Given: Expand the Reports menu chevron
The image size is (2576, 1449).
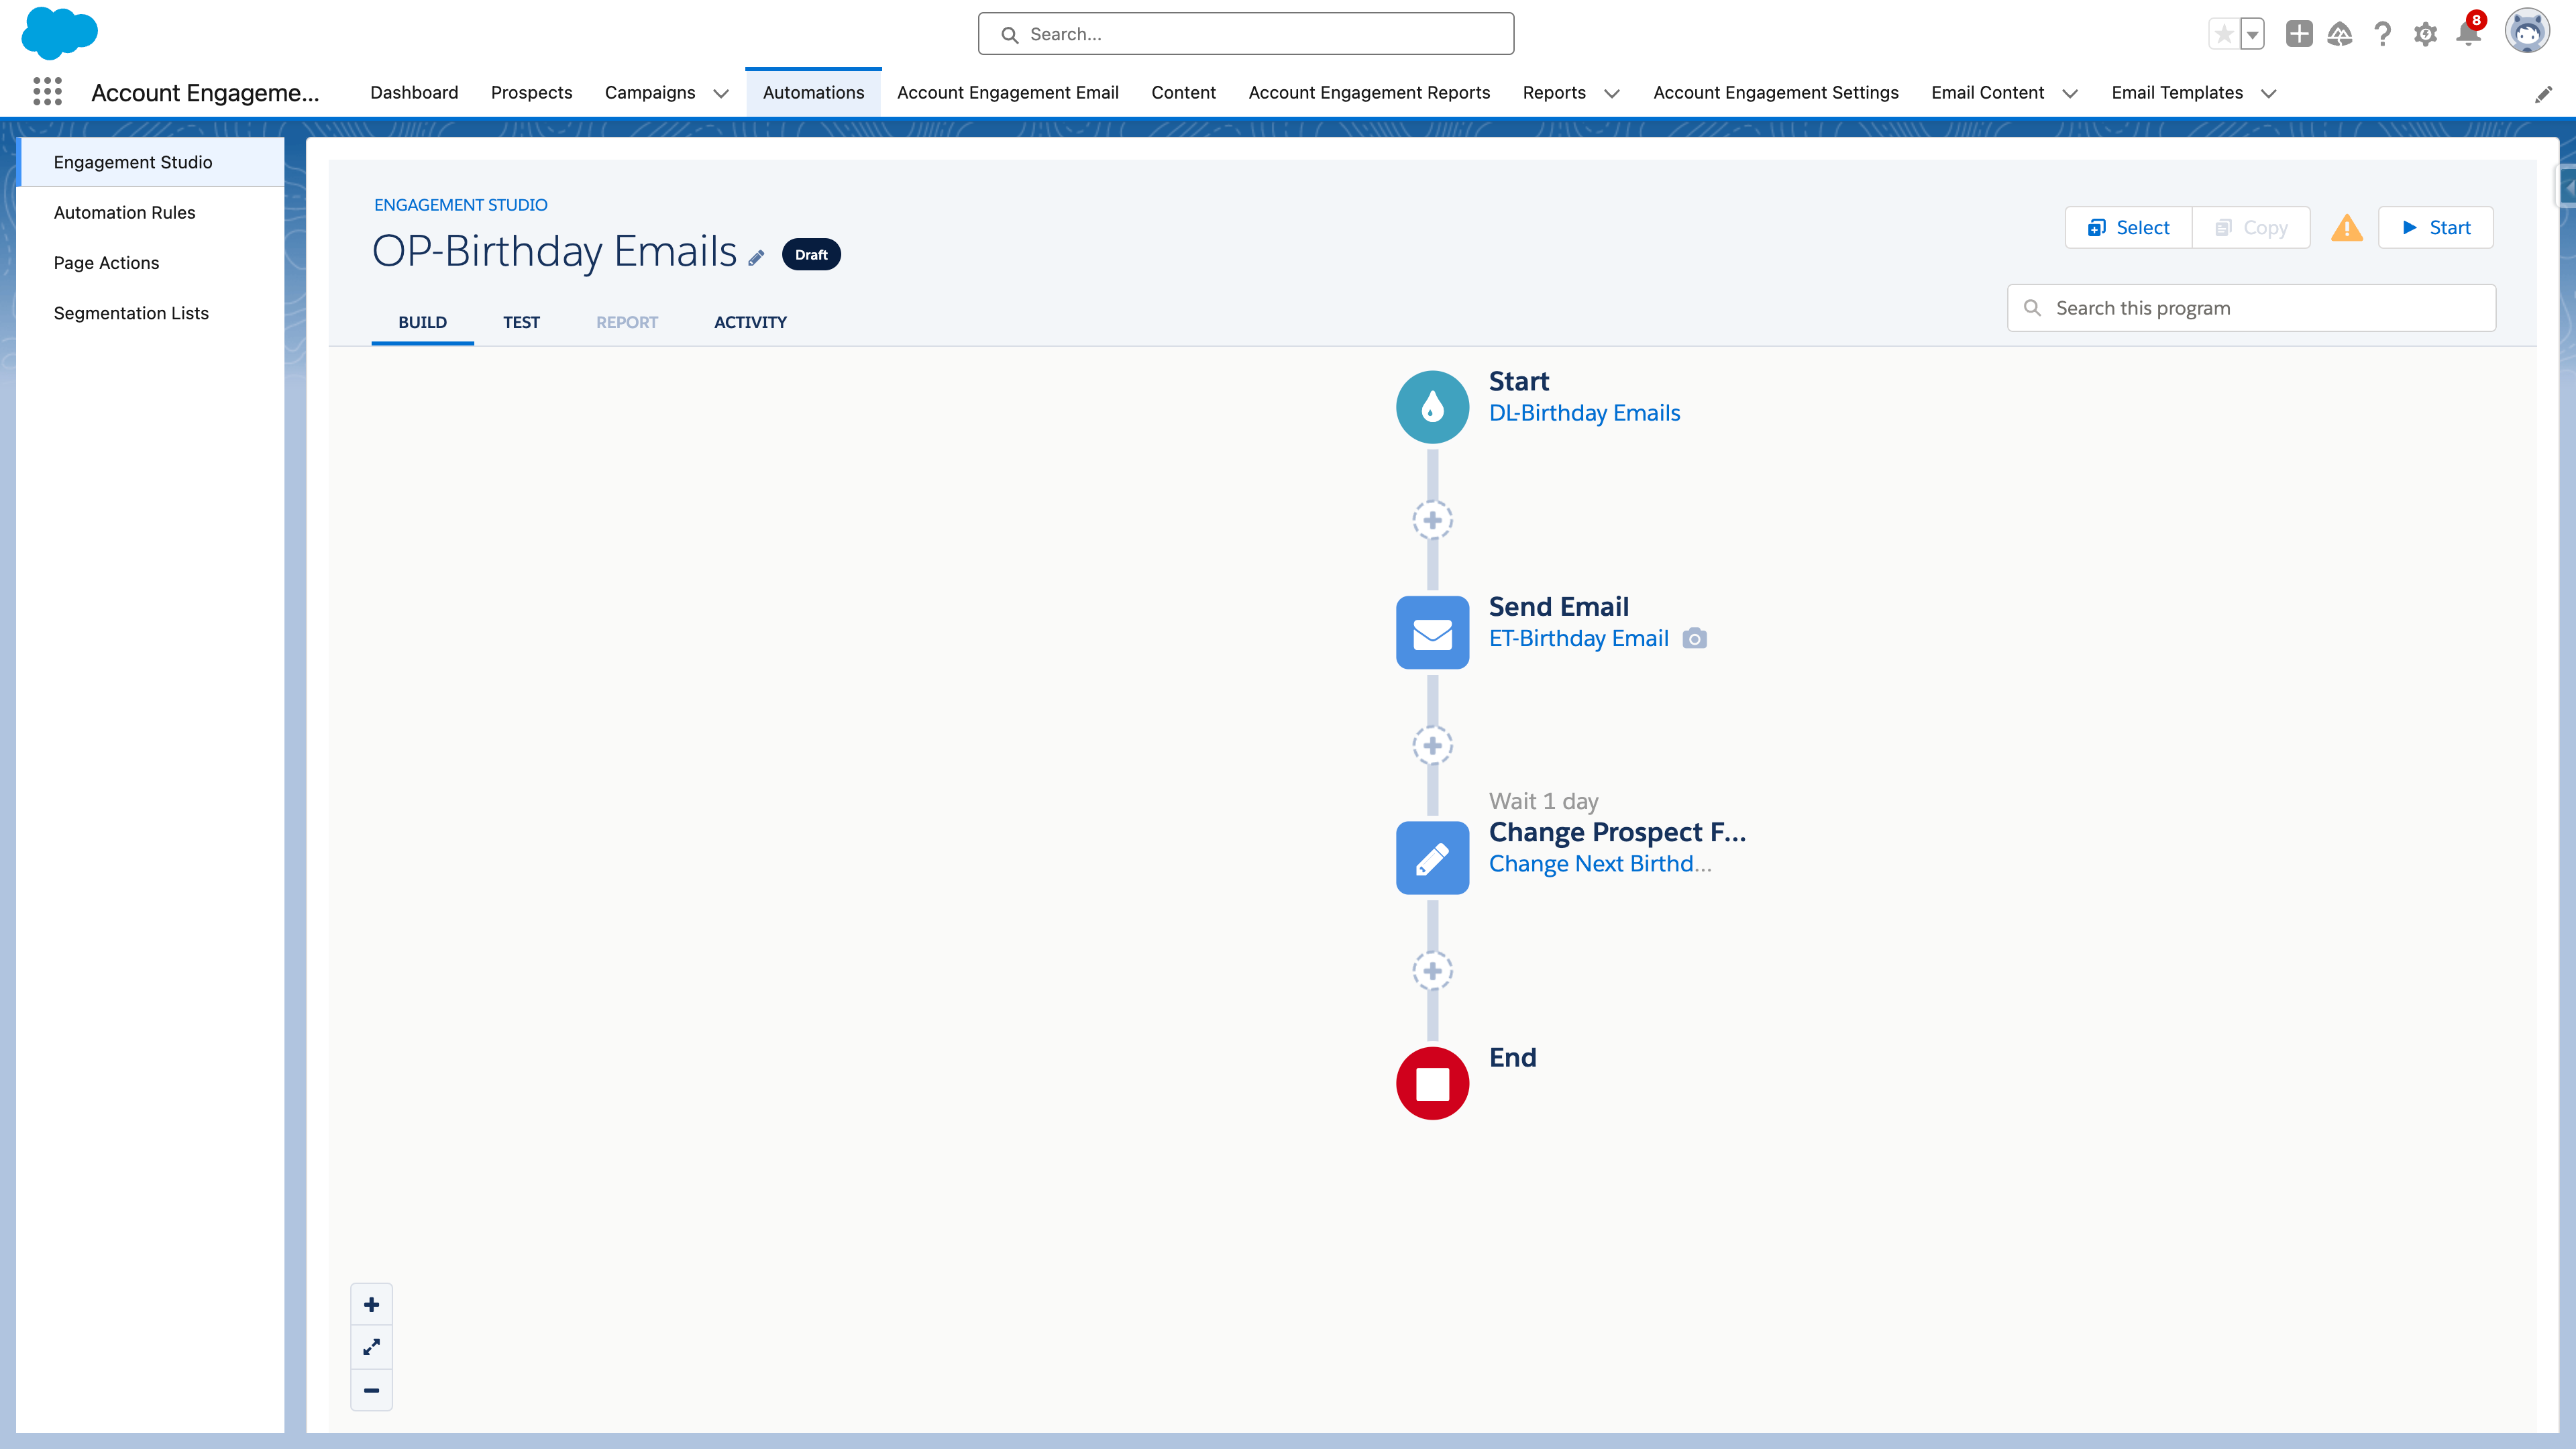Looking at the screenshot, I should (x=1611, y=93).
